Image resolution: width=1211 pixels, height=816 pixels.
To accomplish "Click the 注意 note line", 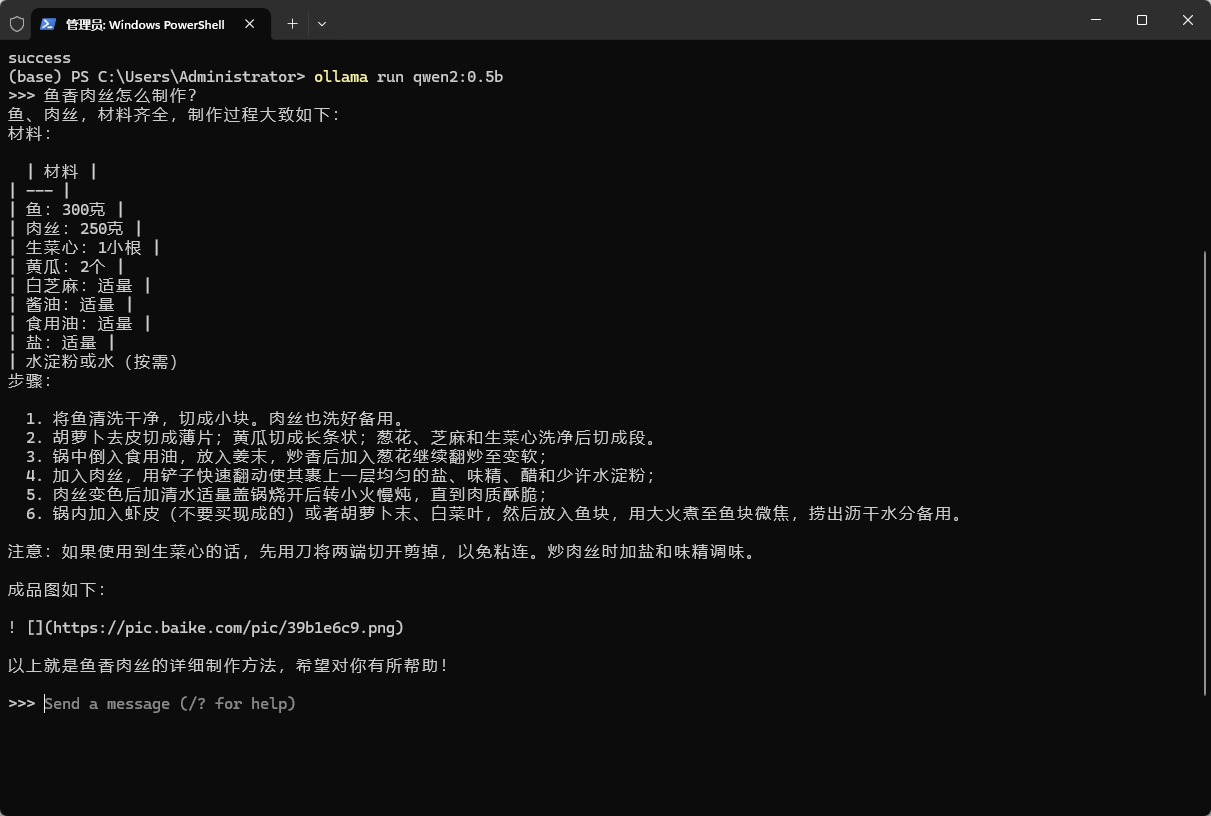I will point(382,552).
